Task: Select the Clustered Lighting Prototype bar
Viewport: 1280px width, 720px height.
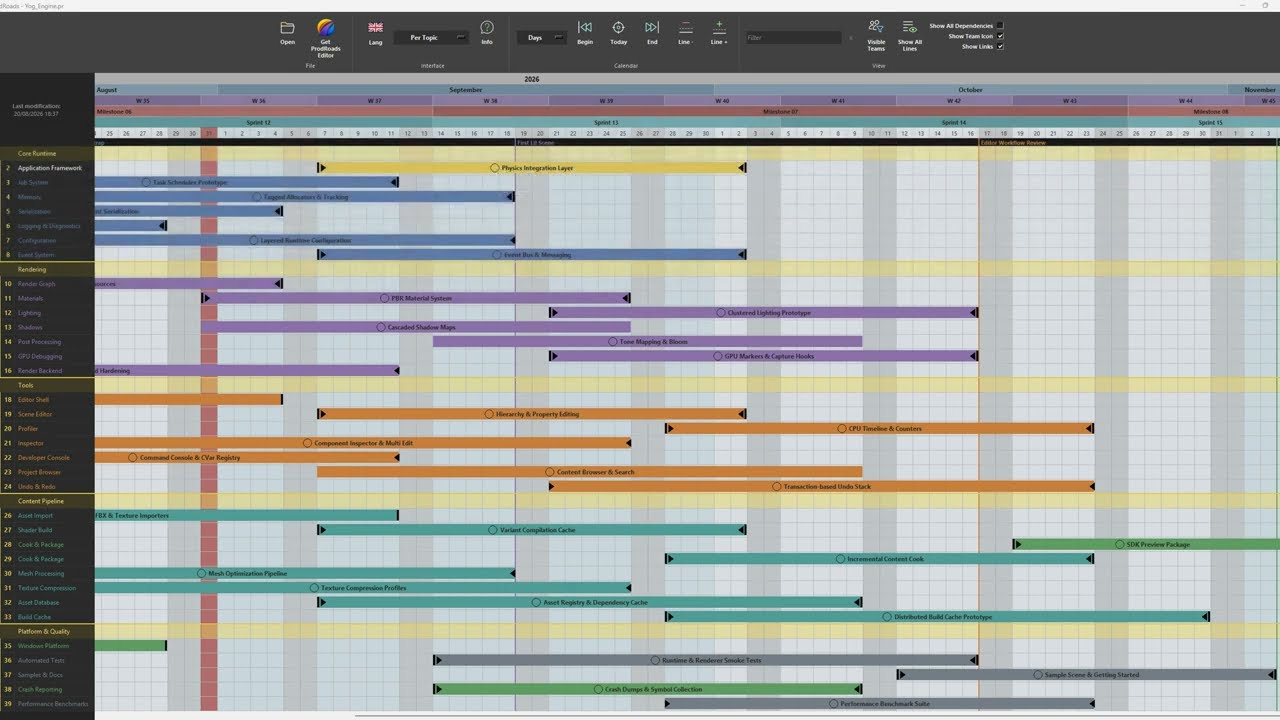Action: [763, 313]
